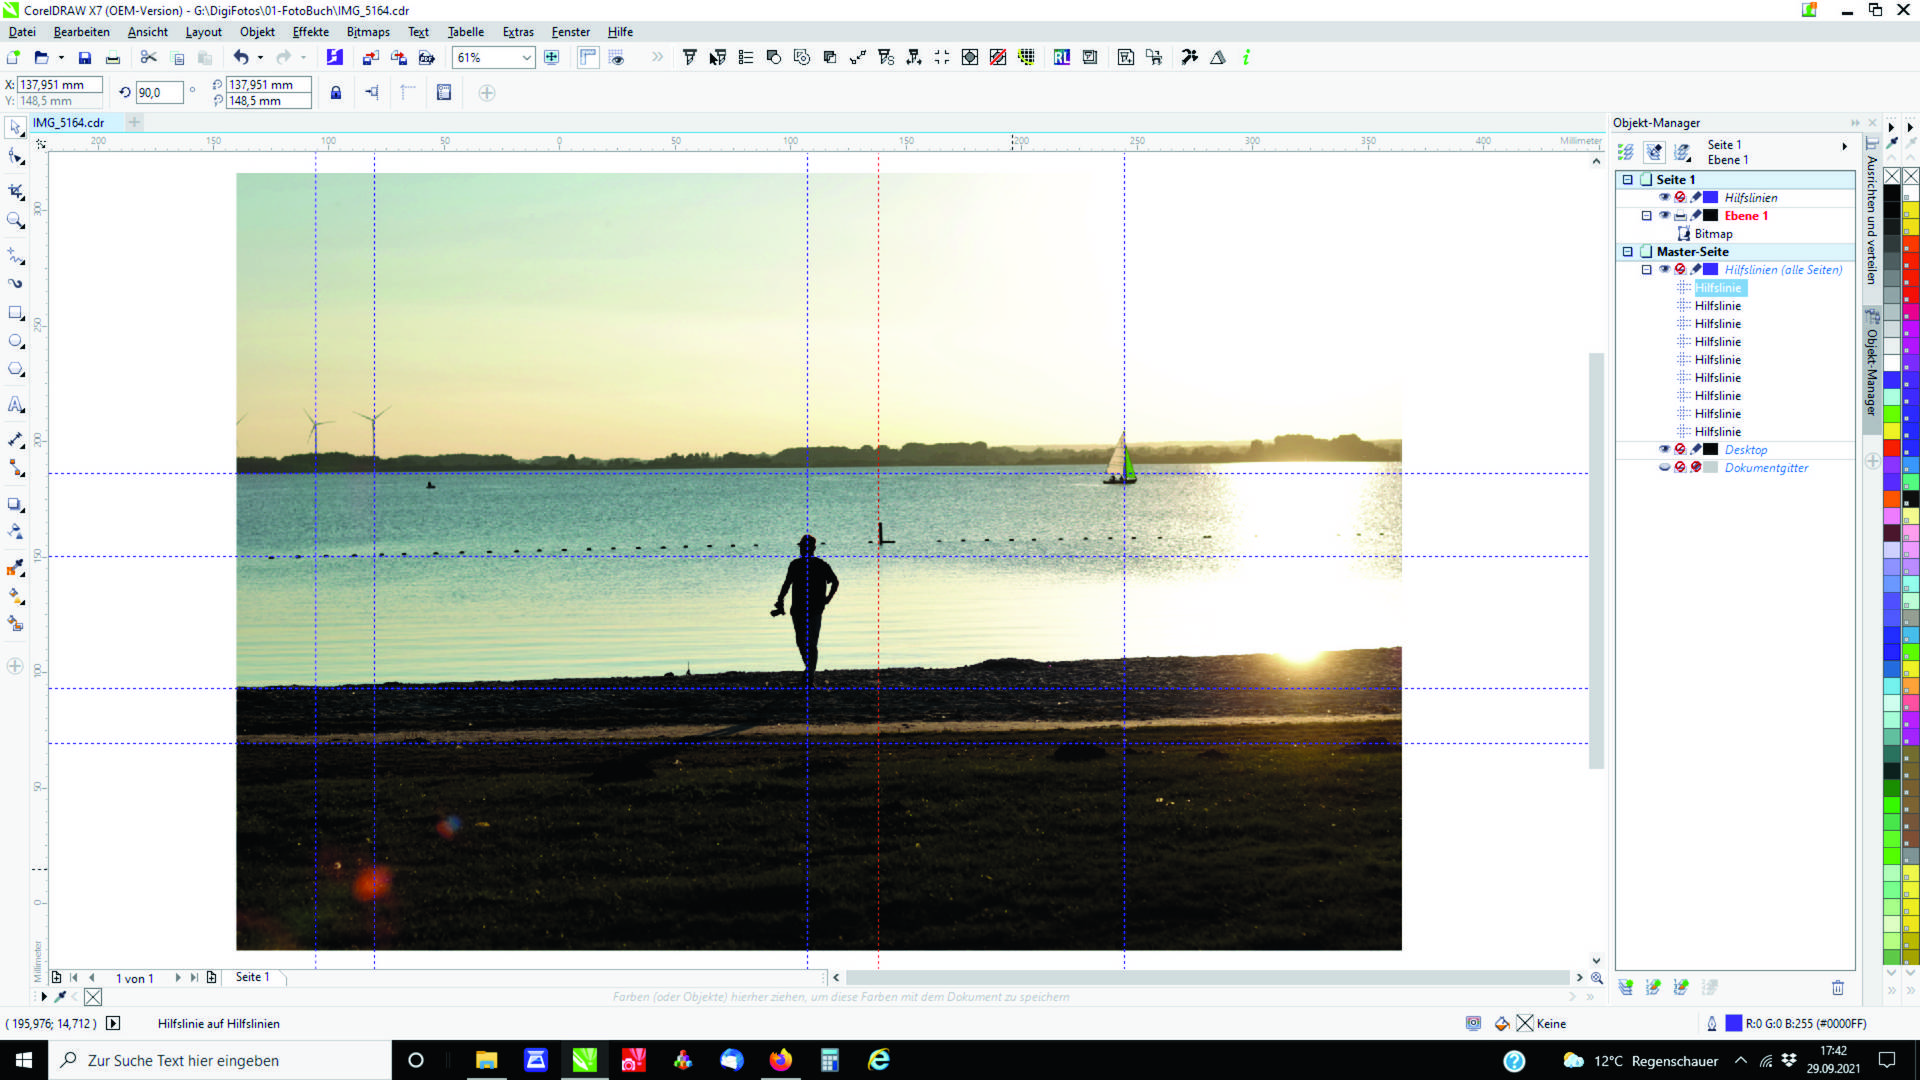The height and width of the screenshot is (1080, 1920).
Task: Open the zoom level 61% dropdown
Action: coord(526,58)
